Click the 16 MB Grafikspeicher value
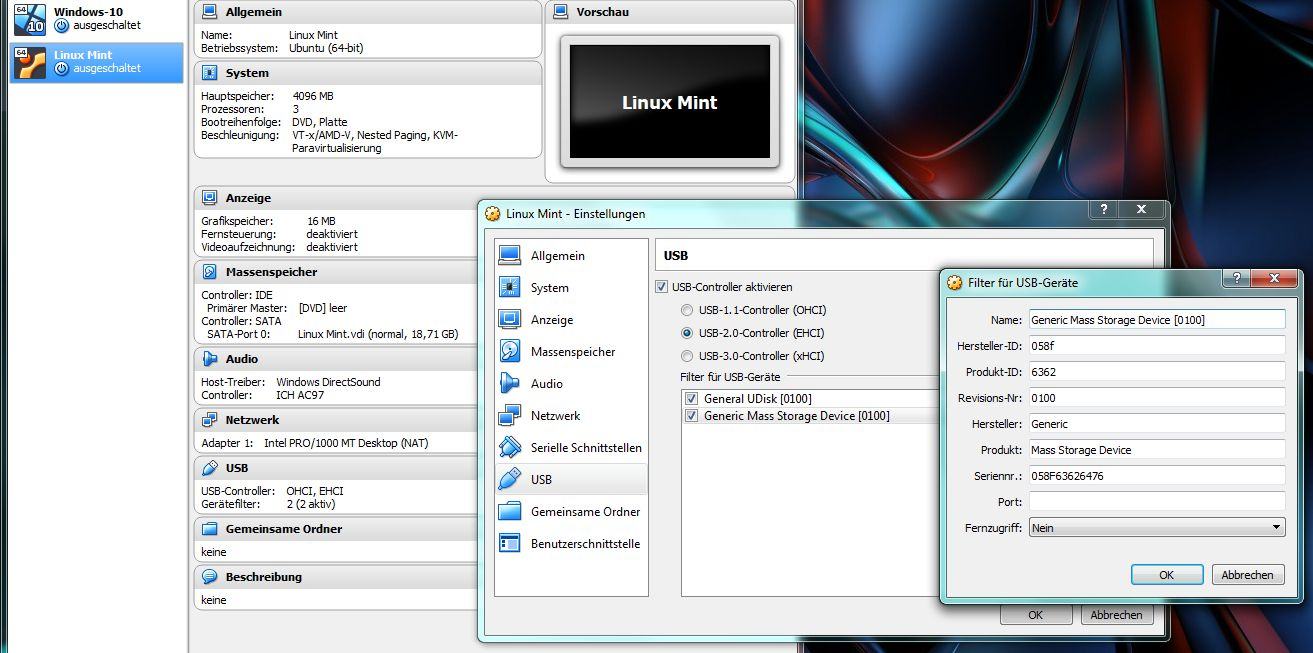 pyautogui.click(x=321, y=221)
